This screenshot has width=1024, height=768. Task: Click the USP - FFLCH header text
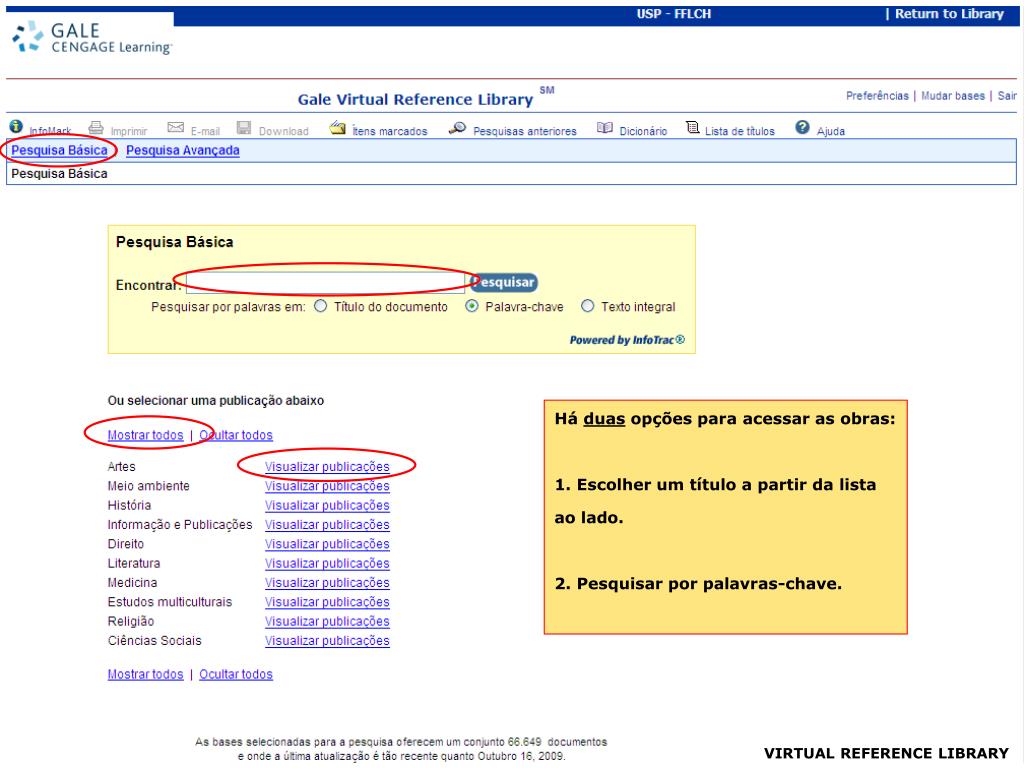tap(674, 14)
